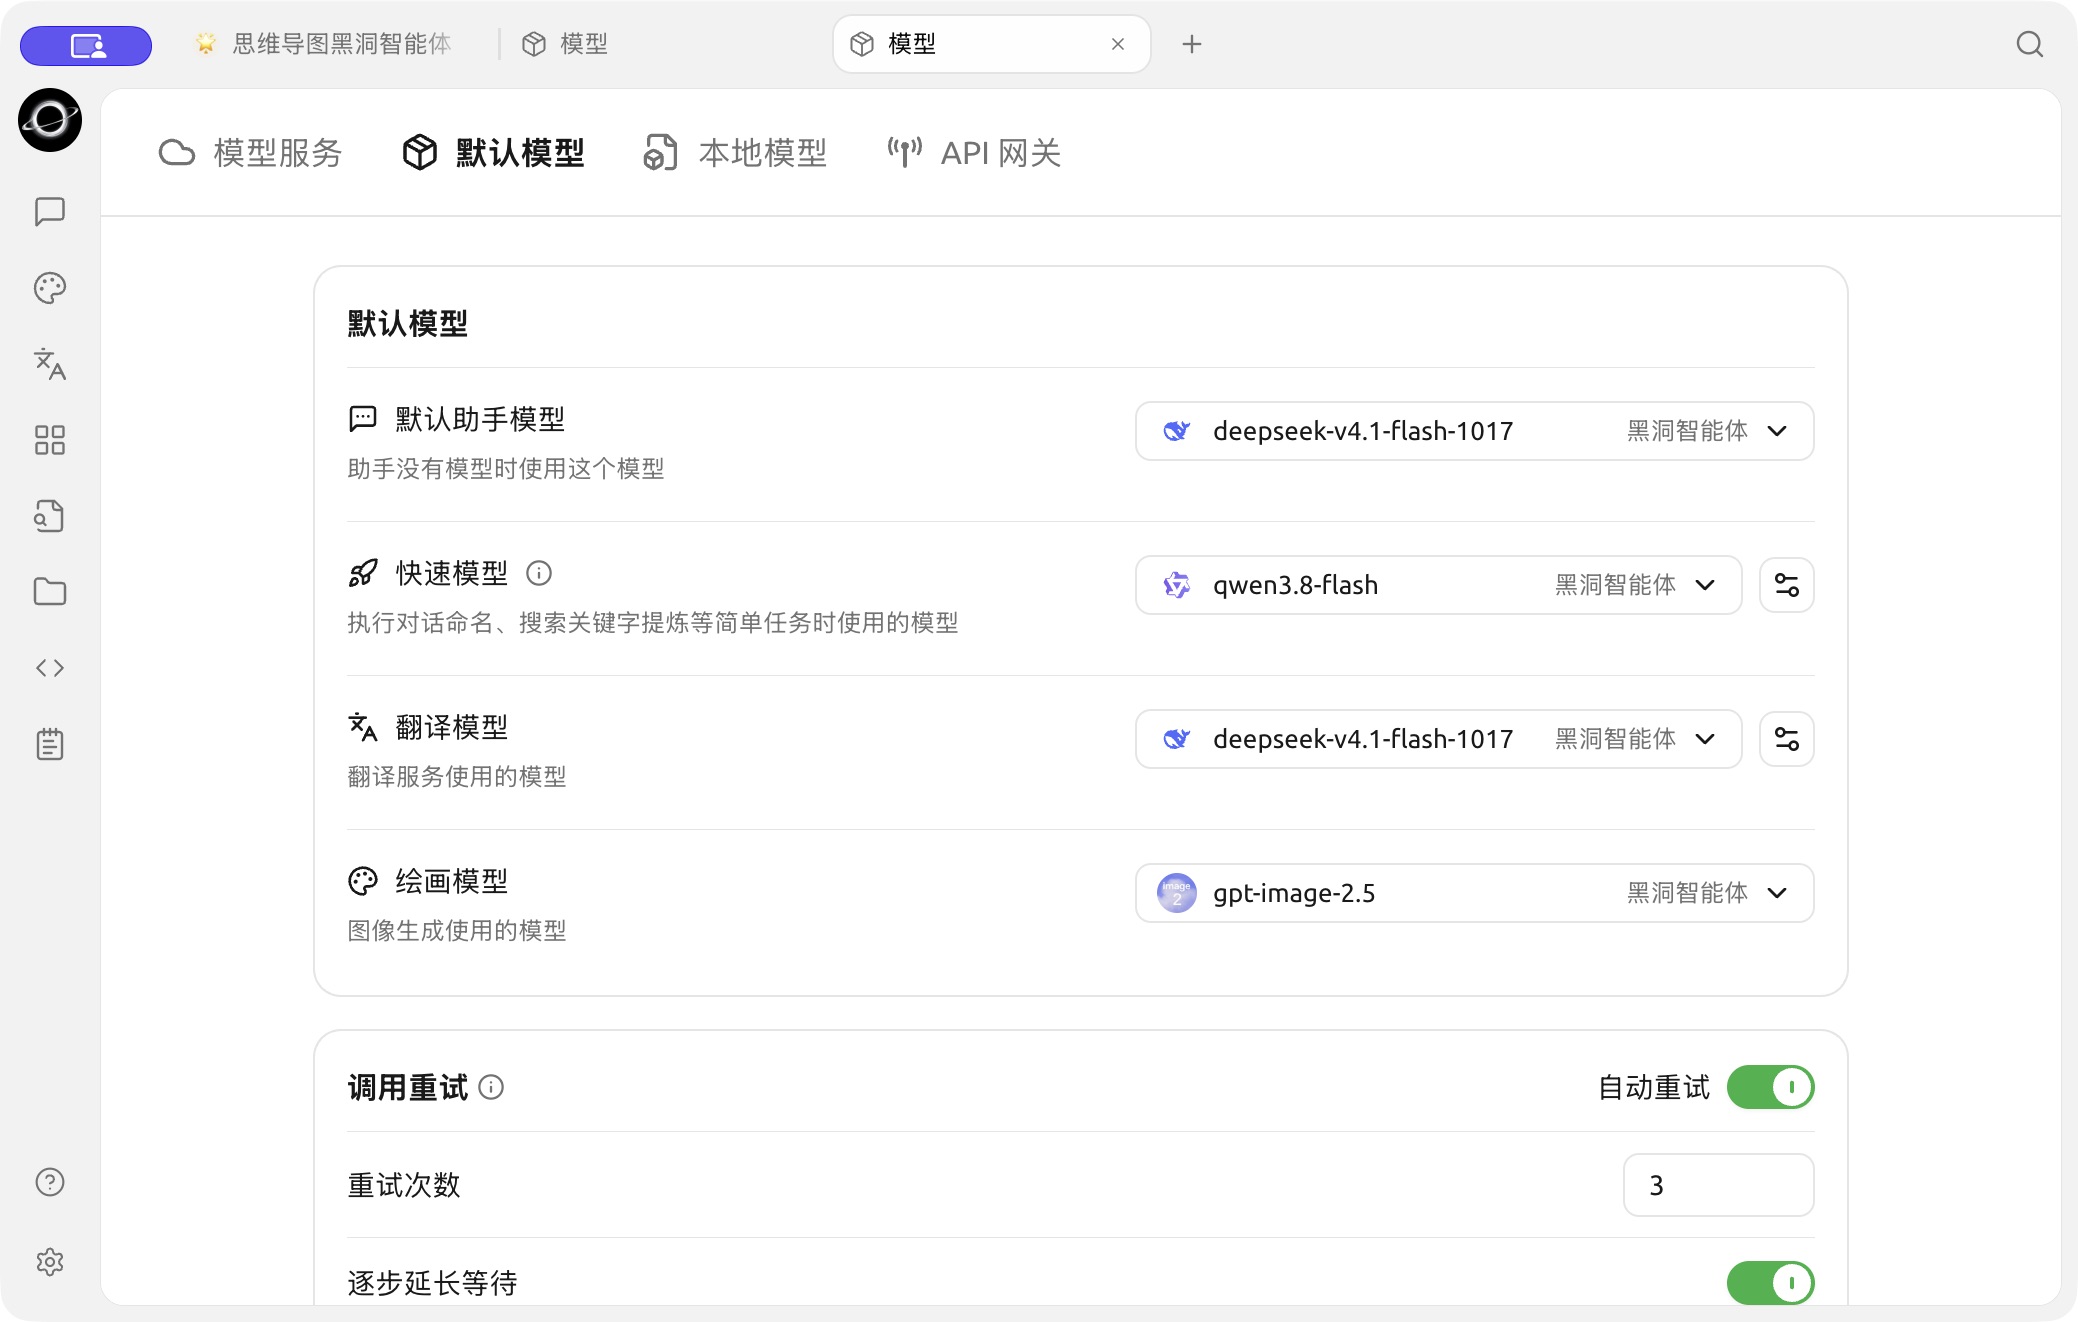Click the 翻译服务使用的模型 description
This screenshot has height=1322, width=2078.
[457, 776]
